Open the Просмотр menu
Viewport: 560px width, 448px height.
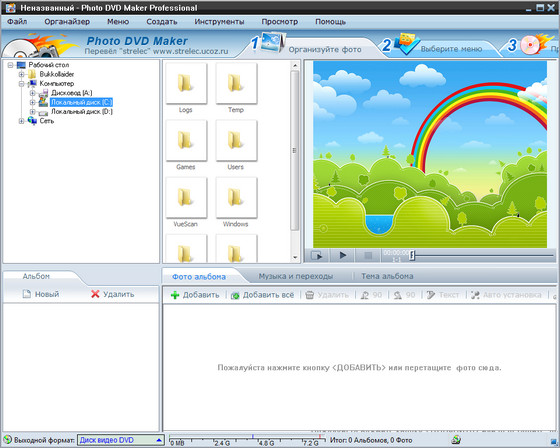pyautogui.click(x=280, y=21)
